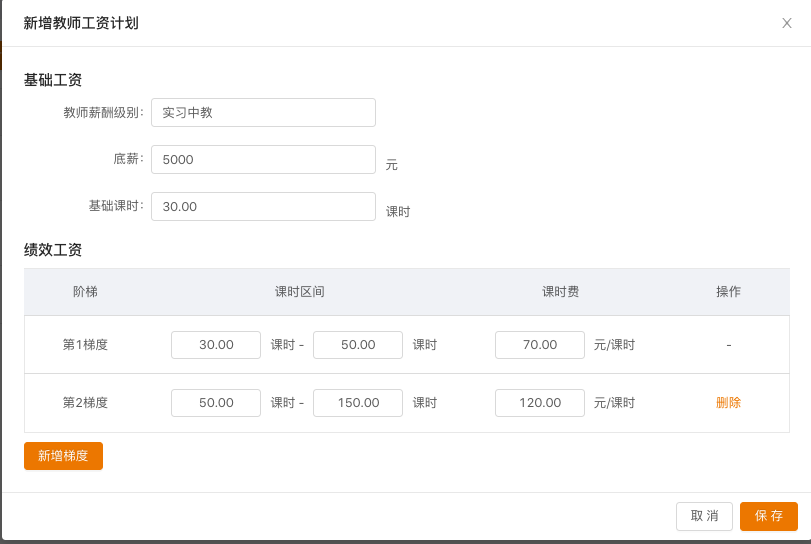Image resolution: width=811 pixels, height=544 pixels.
Task: Save the plan with 保存 button
Action: [x=768, y=516]
